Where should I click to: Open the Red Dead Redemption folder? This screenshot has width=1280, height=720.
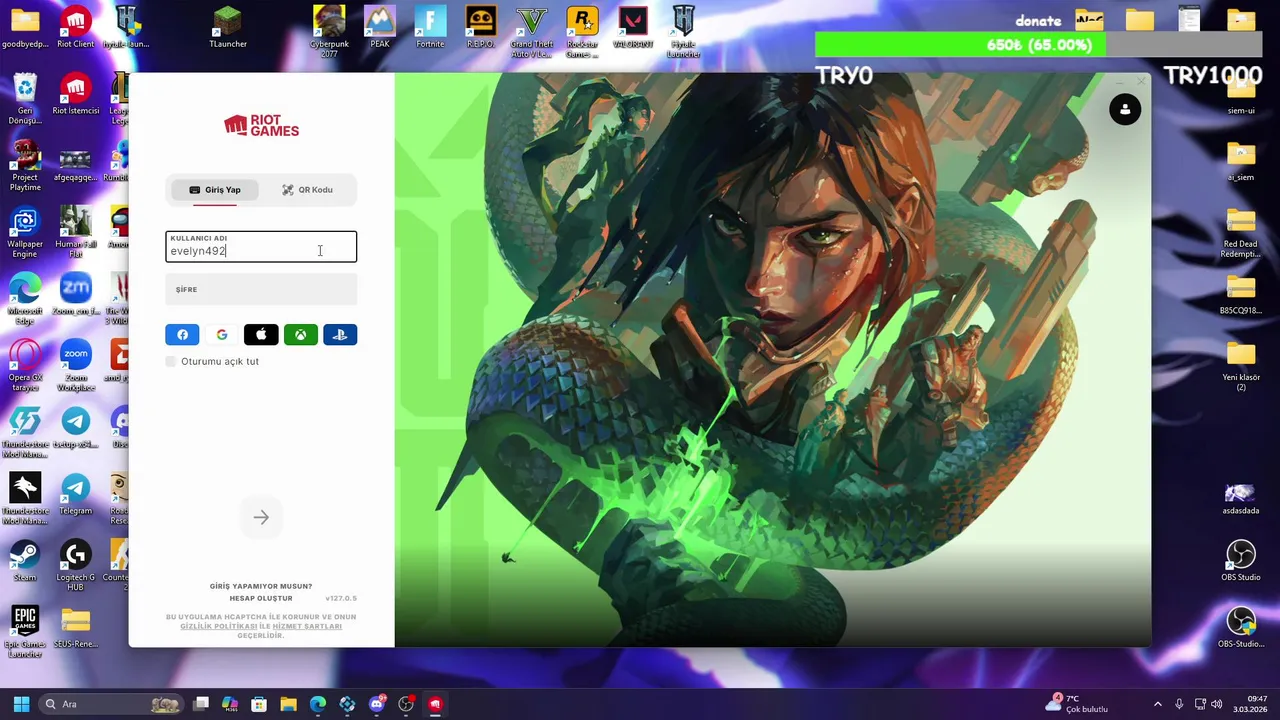pyautogui.click(x=1241, y=232)
